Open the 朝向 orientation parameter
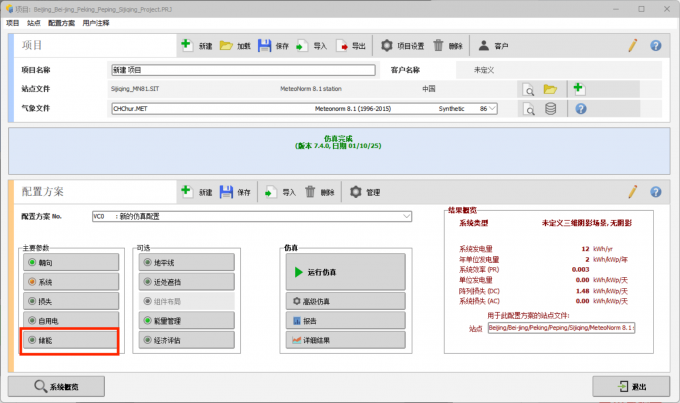This screenshot has height=403, width=680. (x=71, y=262)
